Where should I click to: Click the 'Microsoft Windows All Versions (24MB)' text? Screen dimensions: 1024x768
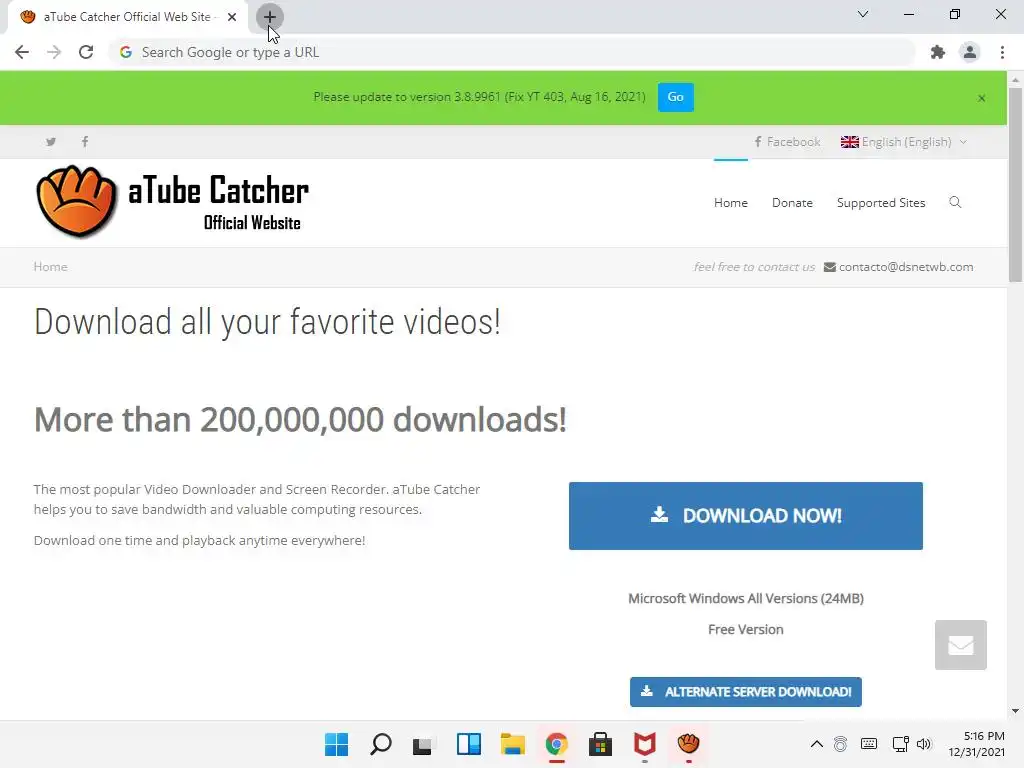745,598
